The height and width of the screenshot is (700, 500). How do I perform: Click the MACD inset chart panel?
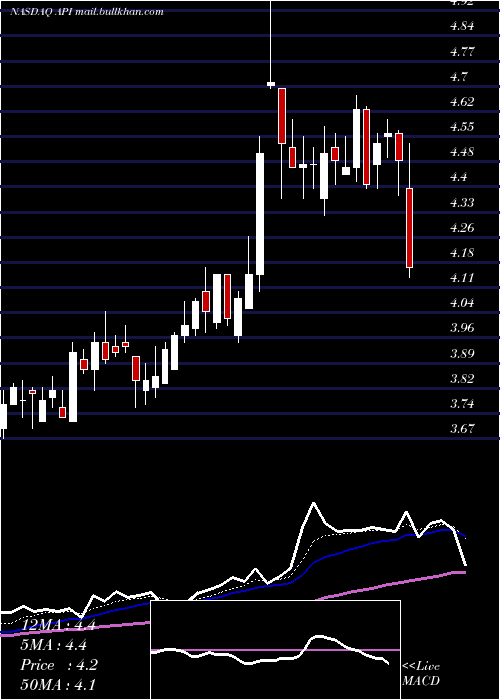[x=275, y=650]
